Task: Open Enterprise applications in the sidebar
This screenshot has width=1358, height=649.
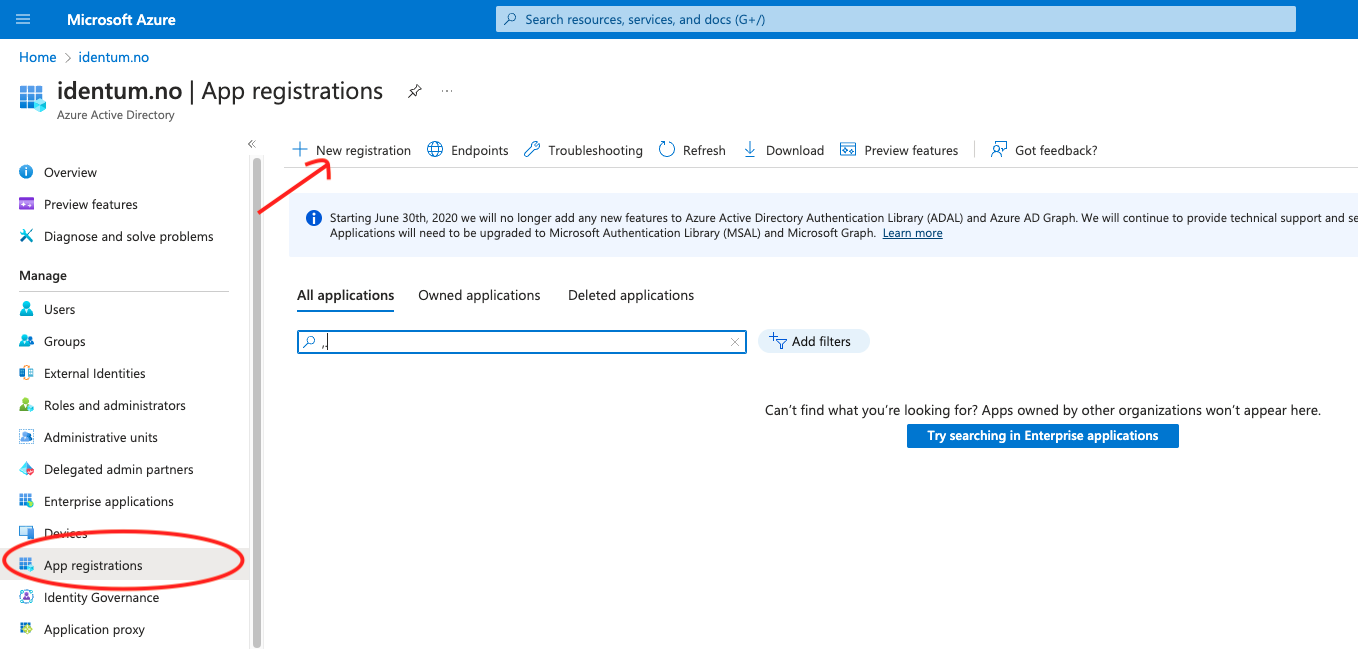Action: [x=109, y=501]
